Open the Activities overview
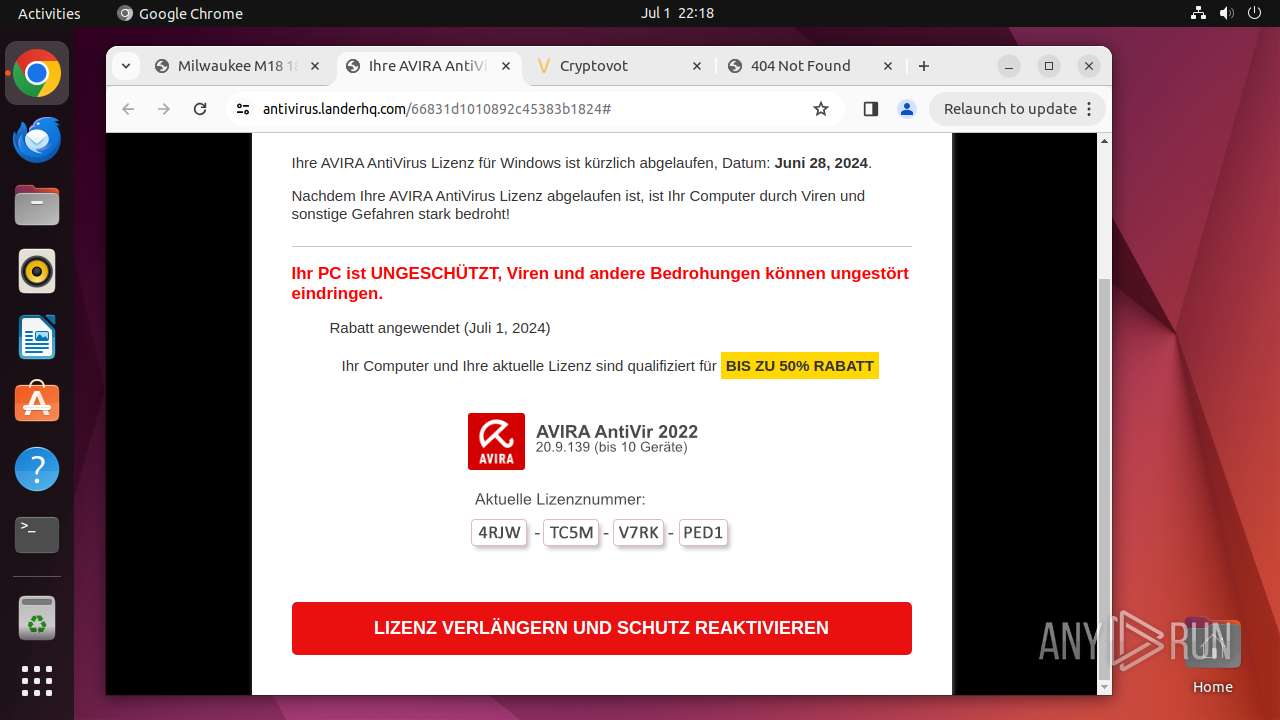 click(49, 13)
